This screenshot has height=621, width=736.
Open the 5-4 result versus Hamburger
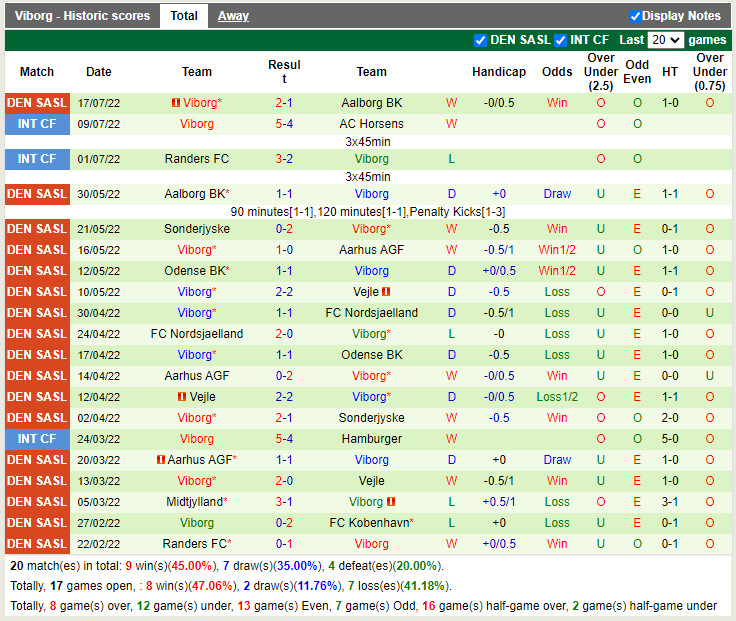[x=284, y=439]
